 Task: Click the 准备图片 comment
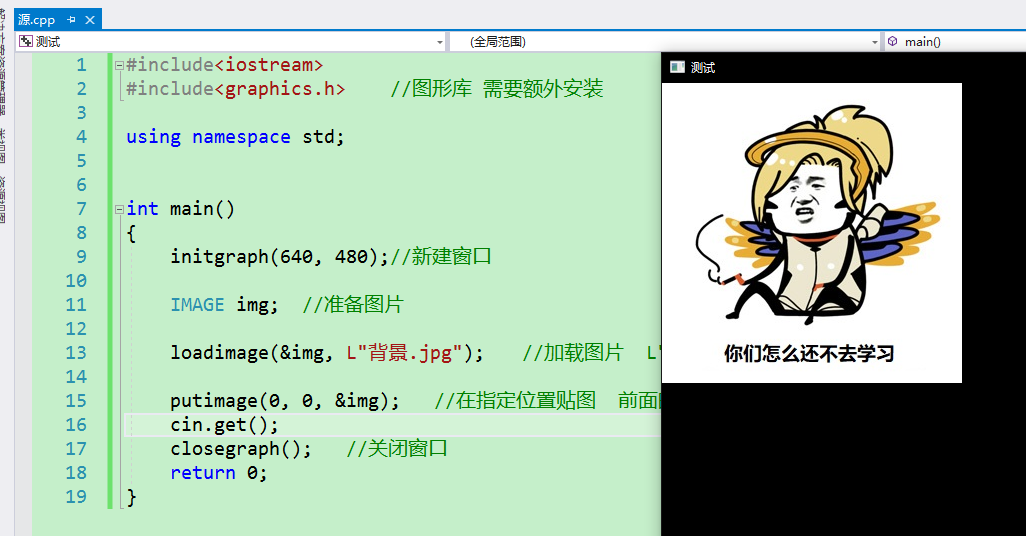[x=353, y=304]
